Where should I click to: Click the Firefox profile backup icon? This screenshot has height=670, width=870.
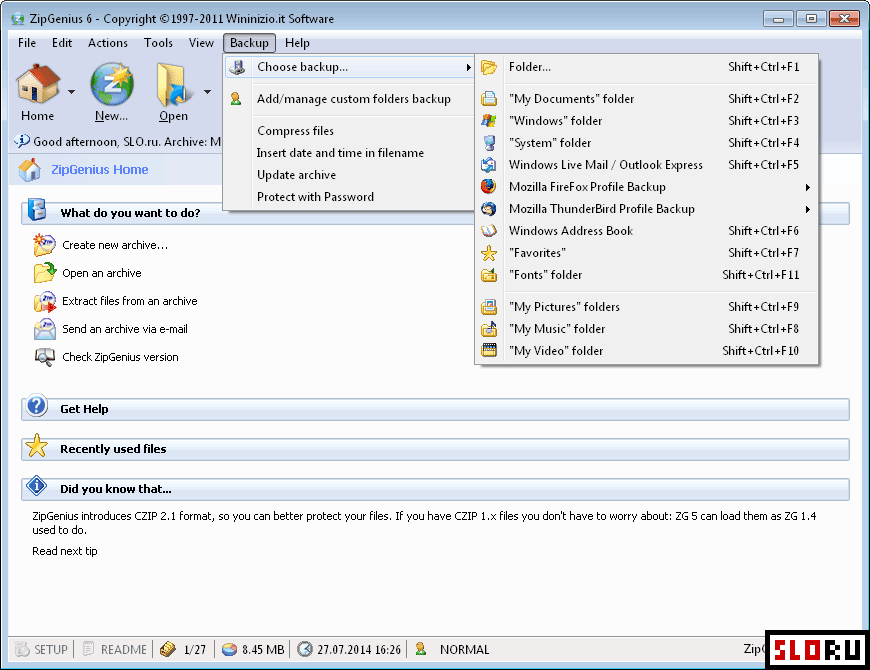(489, 187)
